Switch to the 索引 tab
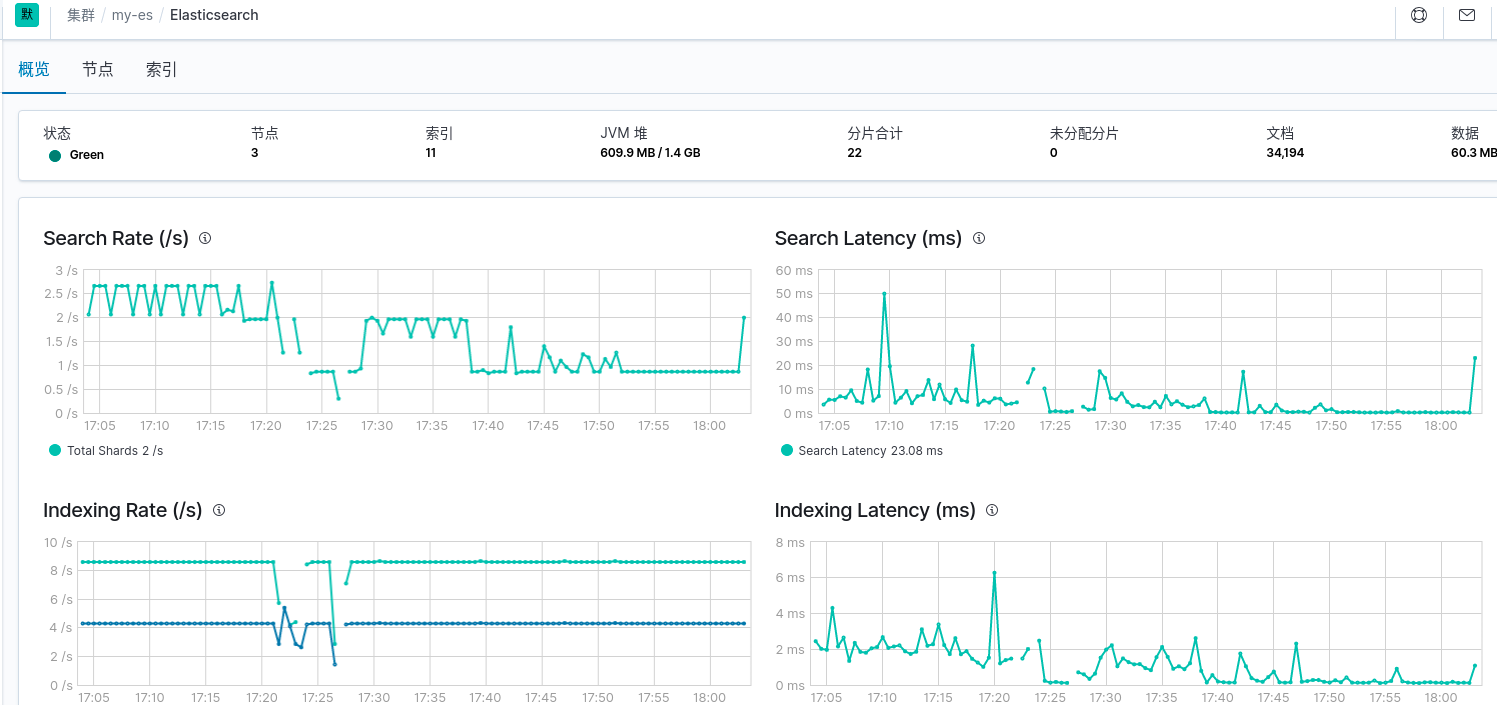1497x705 pixels. click(162, 69)
